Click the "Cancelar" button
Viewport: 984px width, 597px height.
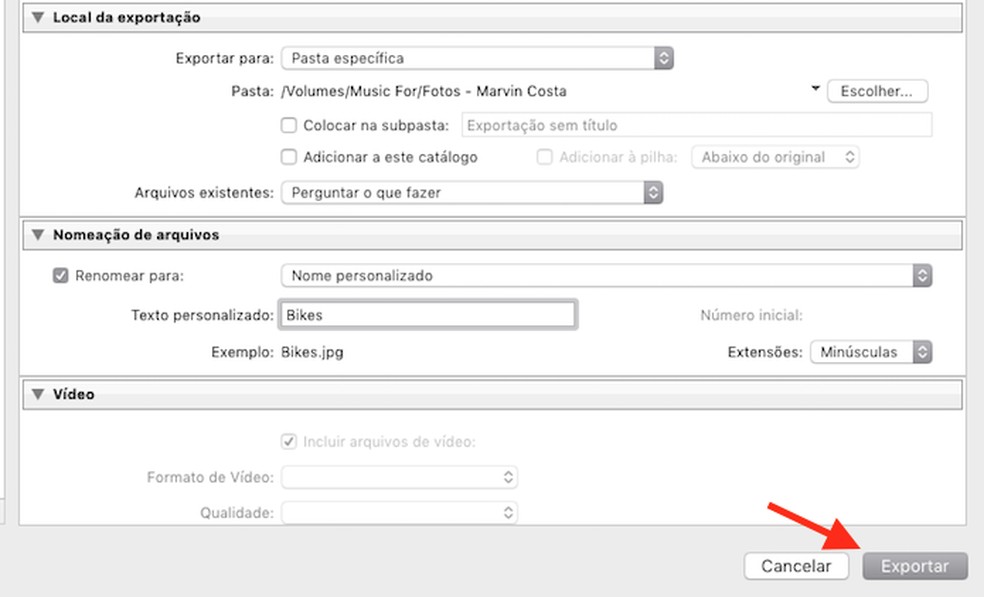coord(796,565)
